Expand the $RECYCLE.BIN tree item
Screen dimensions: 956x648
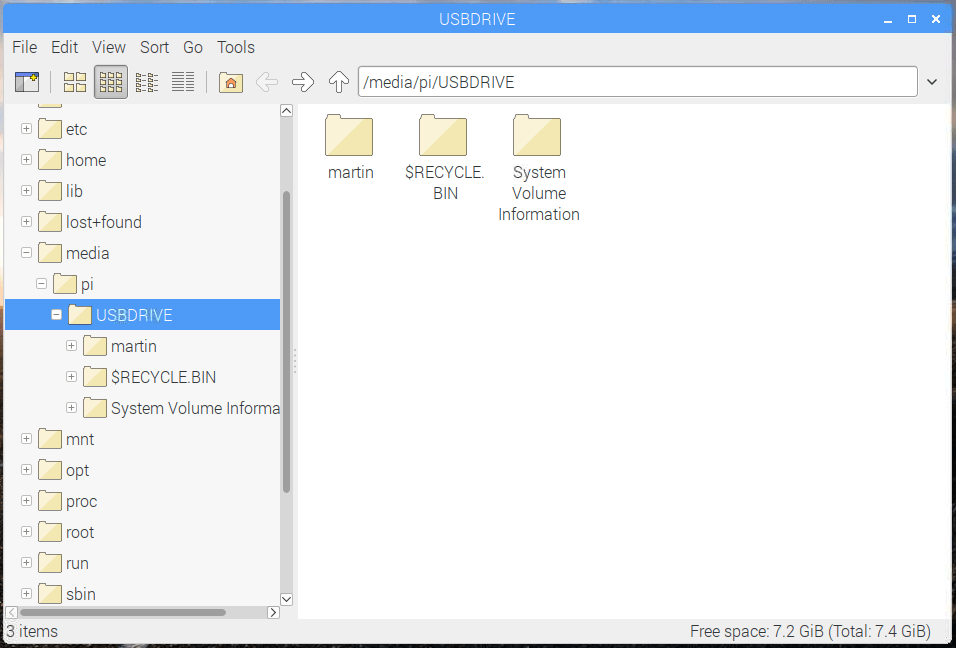(x=71, y=377)
